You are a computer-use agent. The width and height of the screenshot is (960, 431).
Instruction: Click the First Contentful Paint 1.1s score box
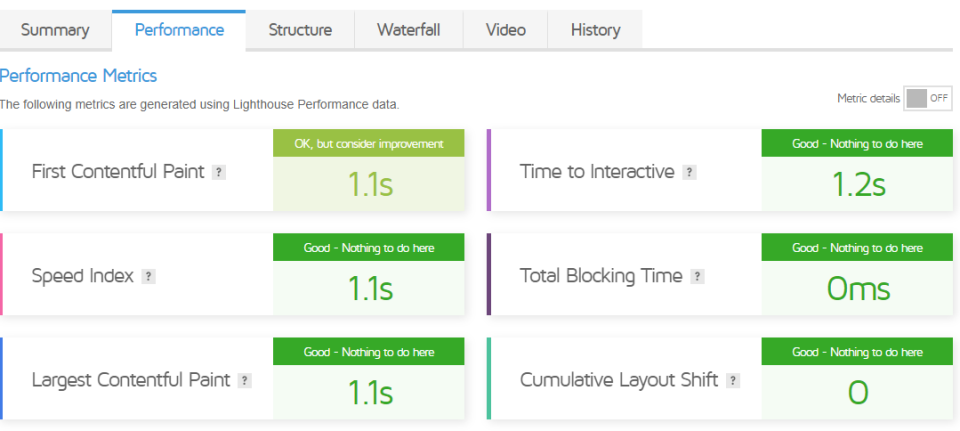pyautogui.click(x=369, y=184)
